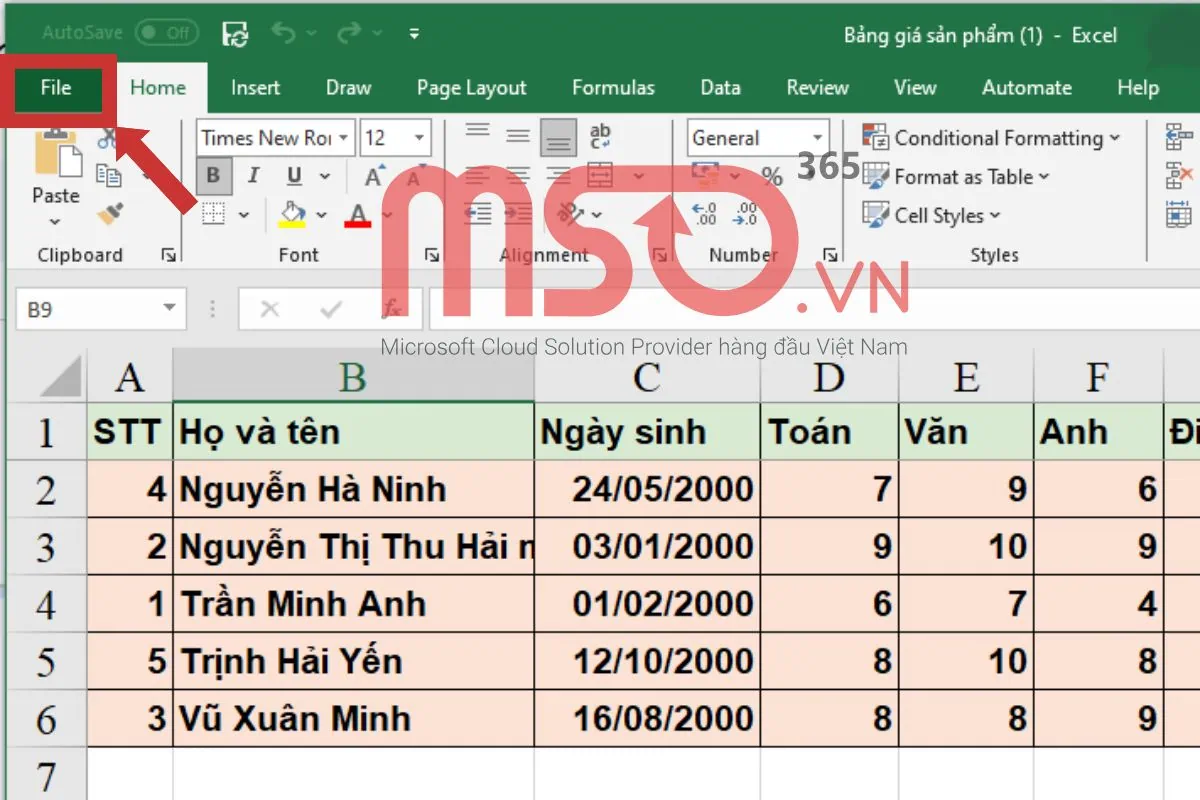
Task: Open Conditional Formatting menu
Action: [992, 138]
